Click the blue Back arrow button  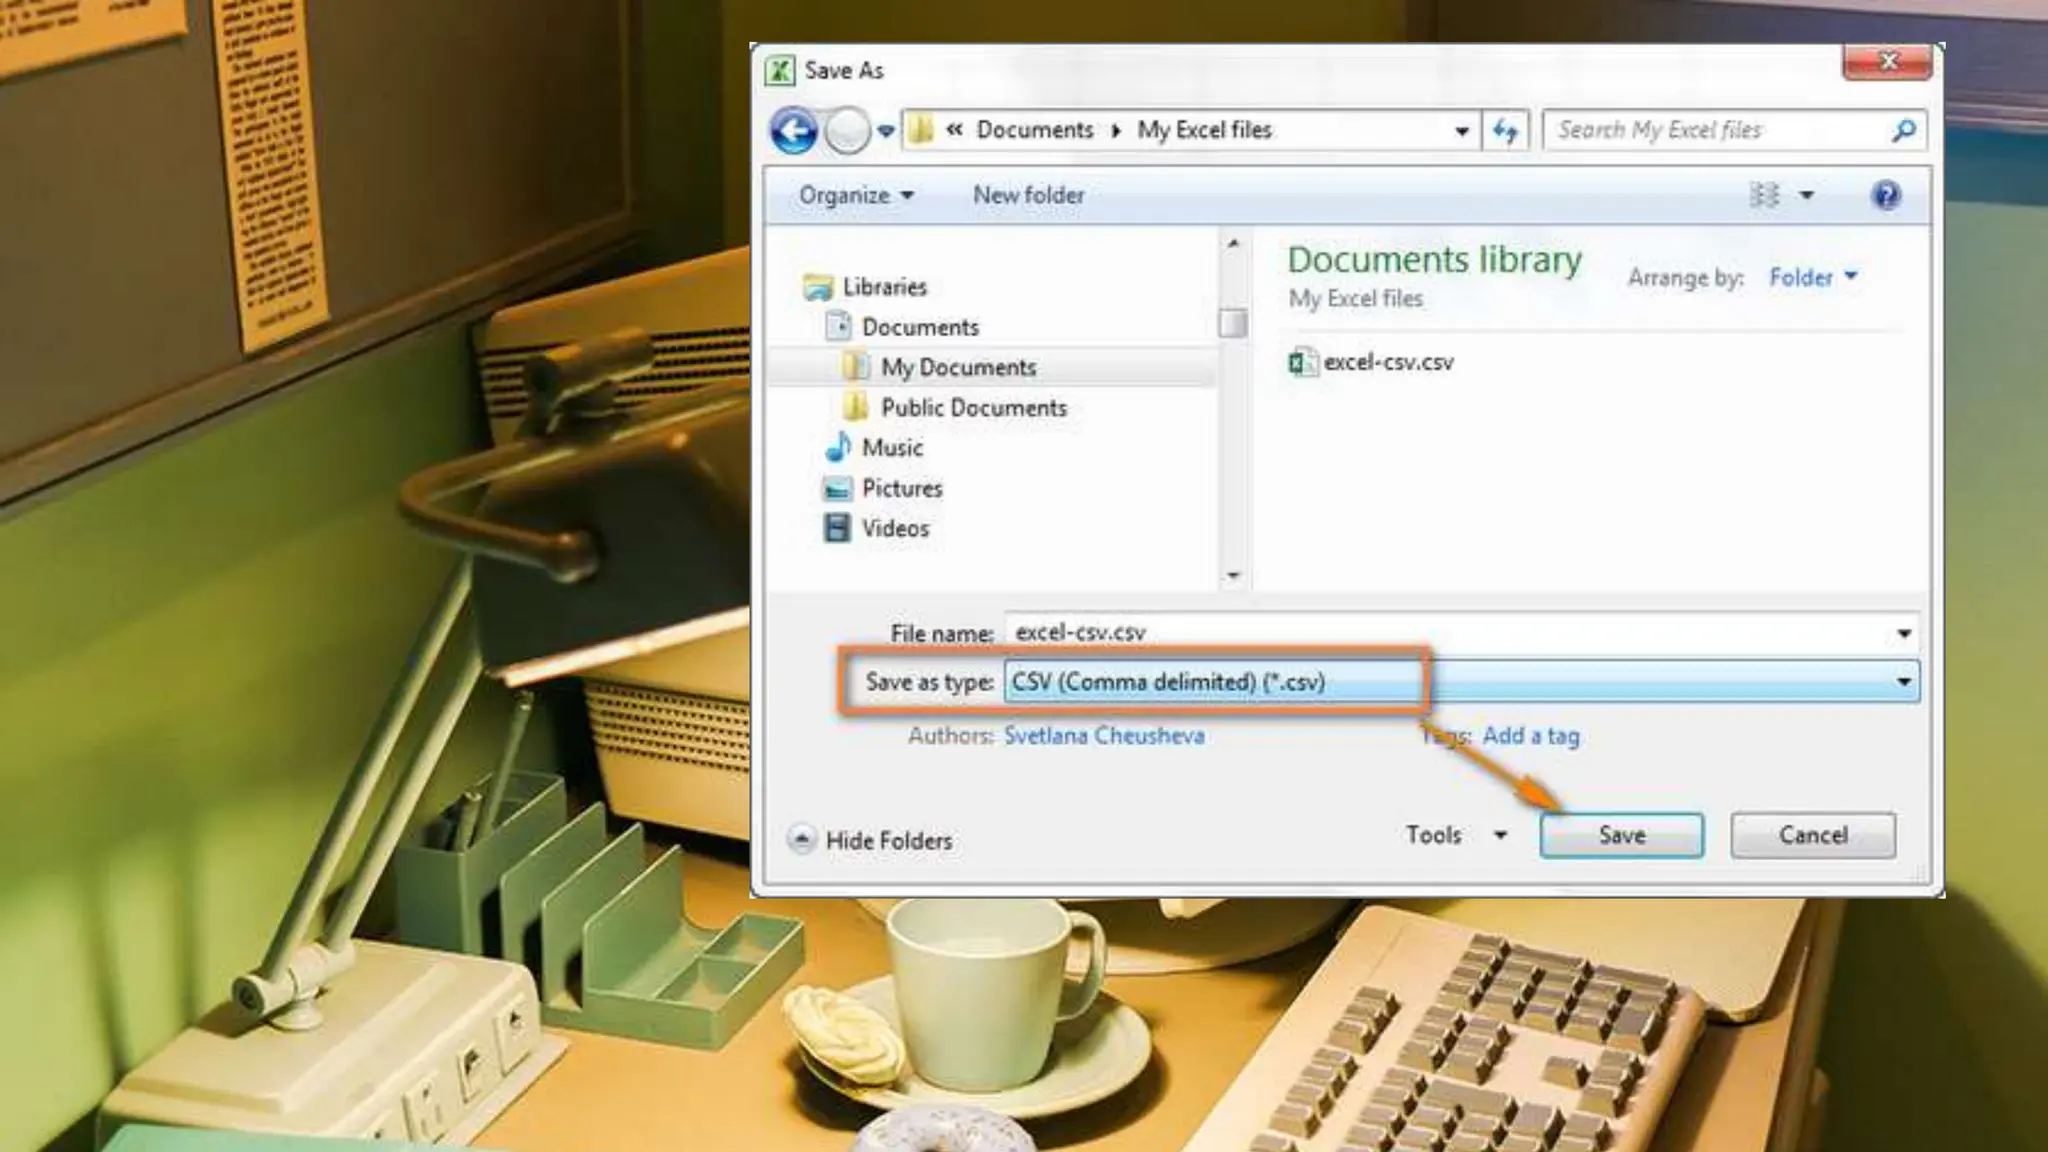794,131
